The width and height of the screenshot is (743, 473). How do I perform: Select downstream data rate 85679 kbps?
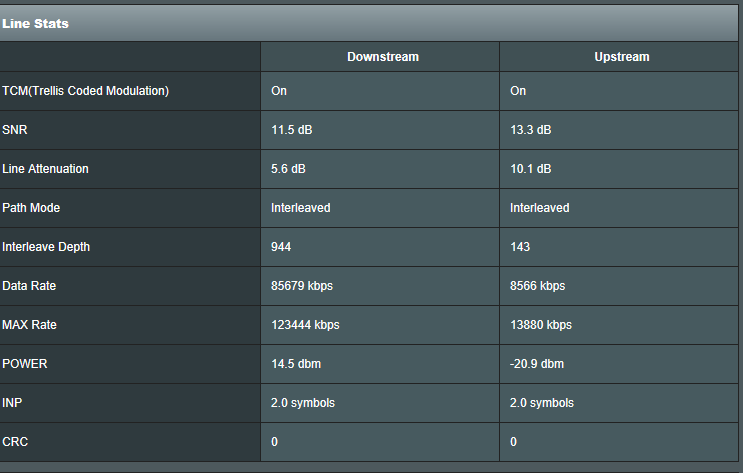(302, 286)
